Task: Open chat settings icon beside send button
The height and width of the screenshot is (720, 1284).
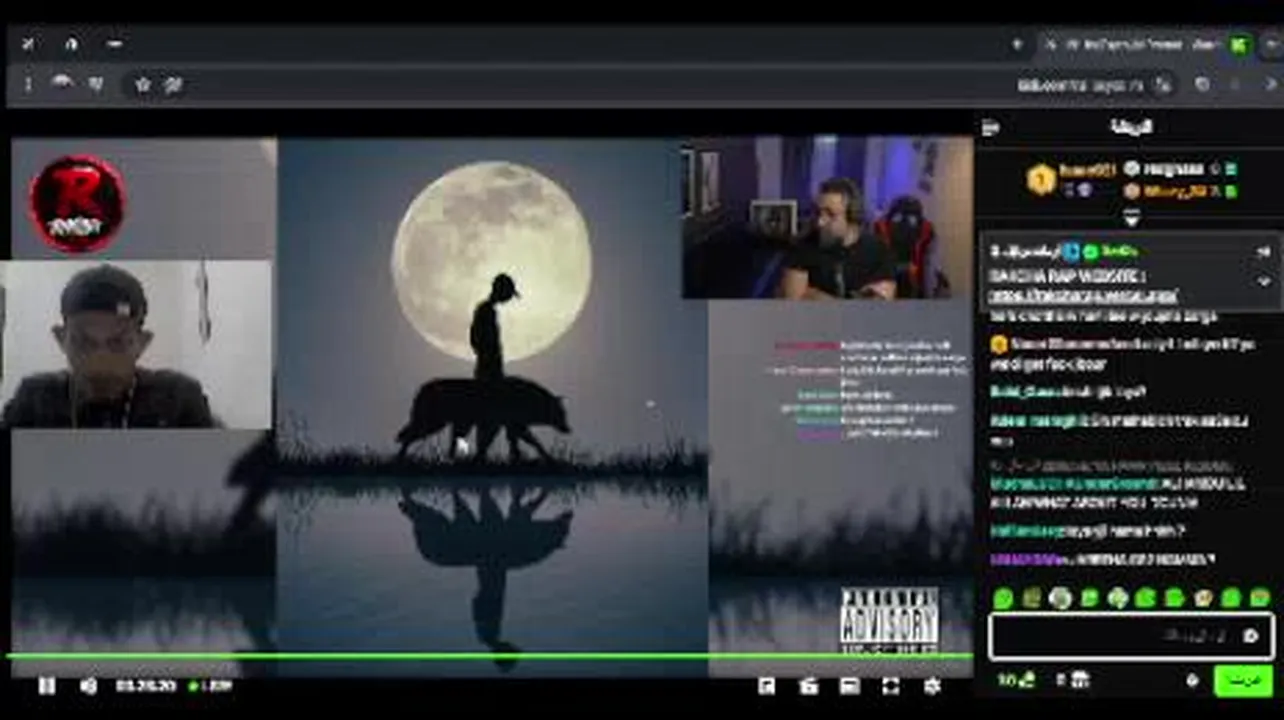Action: (1192, 681)
